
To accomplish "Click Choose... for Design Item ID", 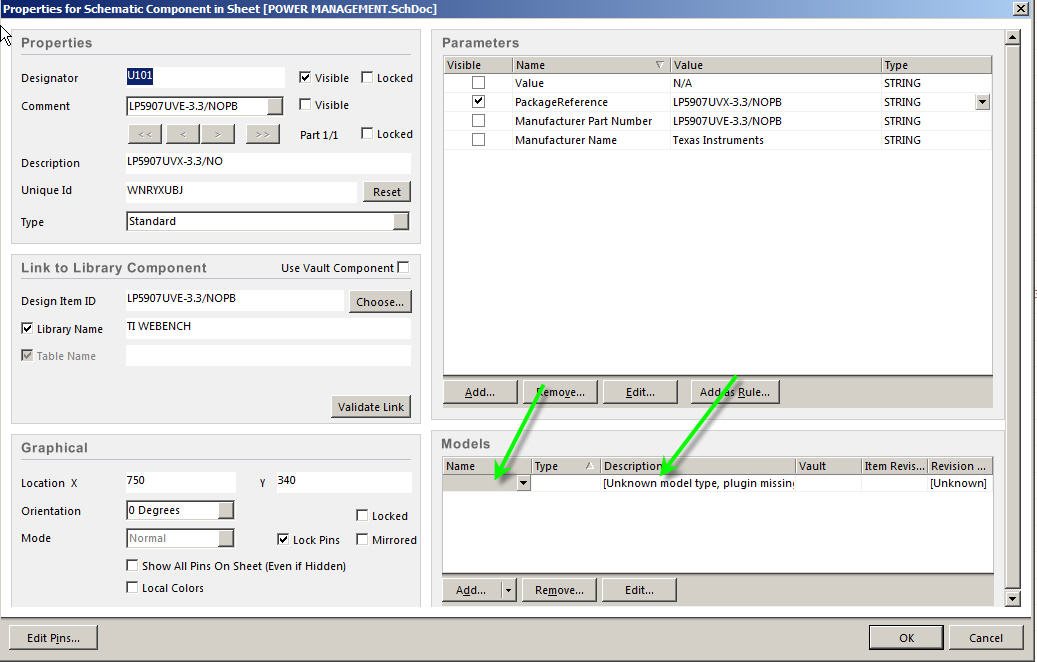I will click(x=380, y=302).
